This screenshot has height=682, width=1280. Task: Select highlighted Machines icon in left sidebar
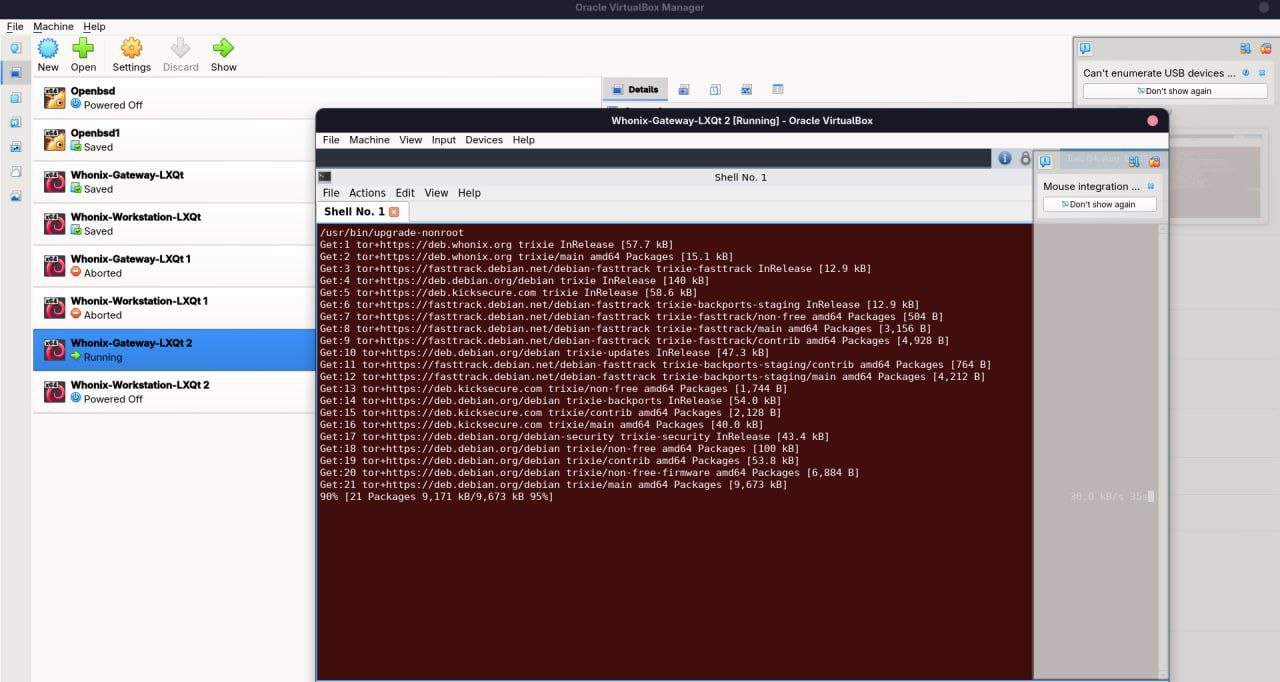pos(15,72)
